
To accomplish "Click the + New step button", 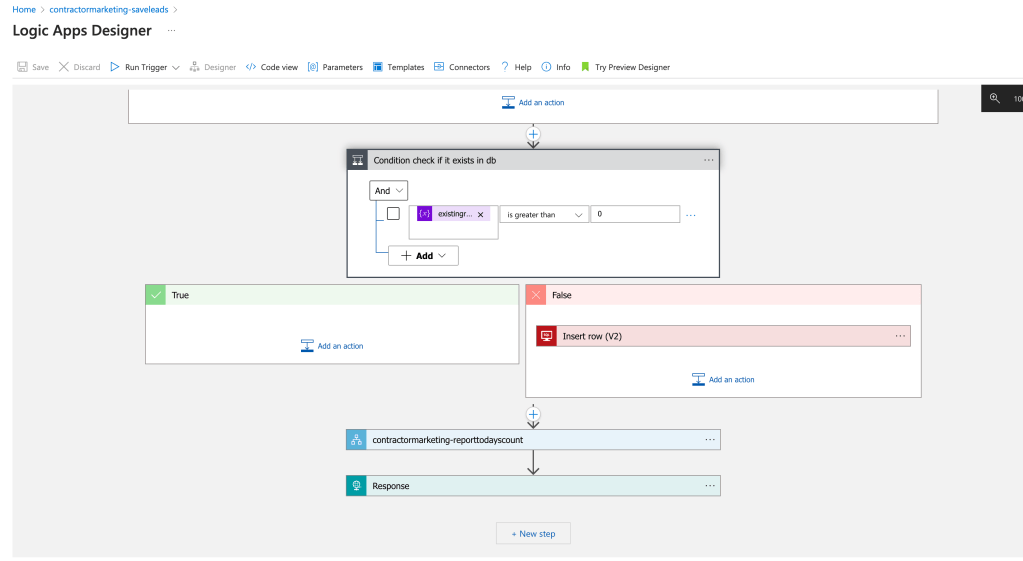I will pos(533,533).
